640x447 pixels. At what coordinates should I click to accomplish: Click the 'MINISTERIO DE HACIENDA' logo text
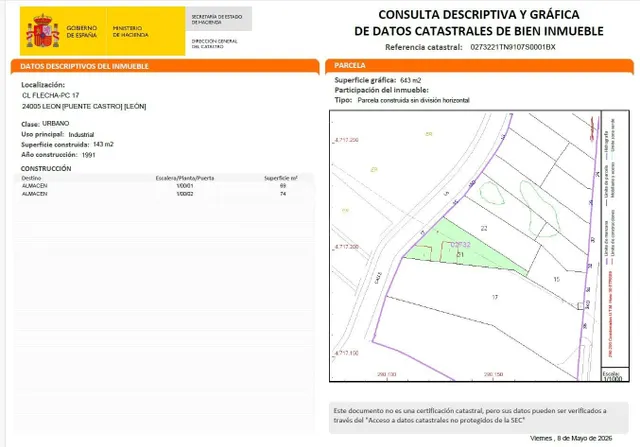(x=130, y=31)
